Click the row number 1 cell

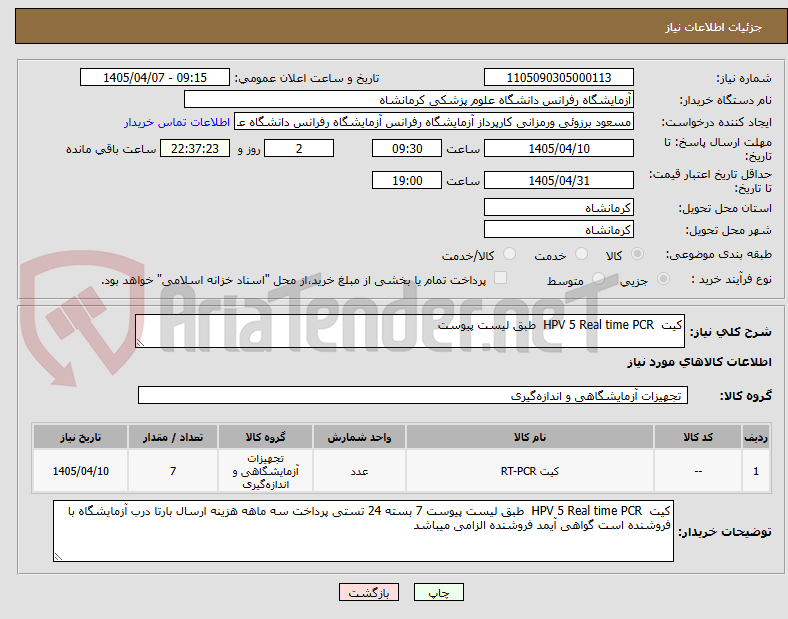point(756,471)
